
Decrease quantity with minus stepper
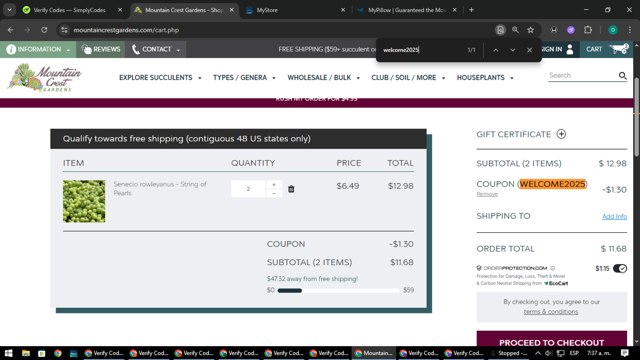(x=274, y=193)
